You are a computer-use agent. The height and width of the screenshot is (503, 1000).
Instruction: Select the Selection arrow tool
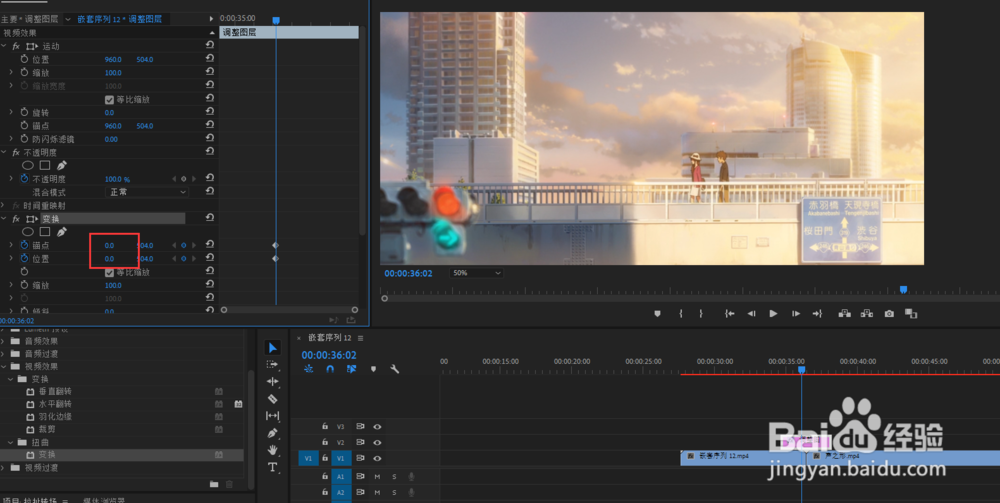click(273, 347)
